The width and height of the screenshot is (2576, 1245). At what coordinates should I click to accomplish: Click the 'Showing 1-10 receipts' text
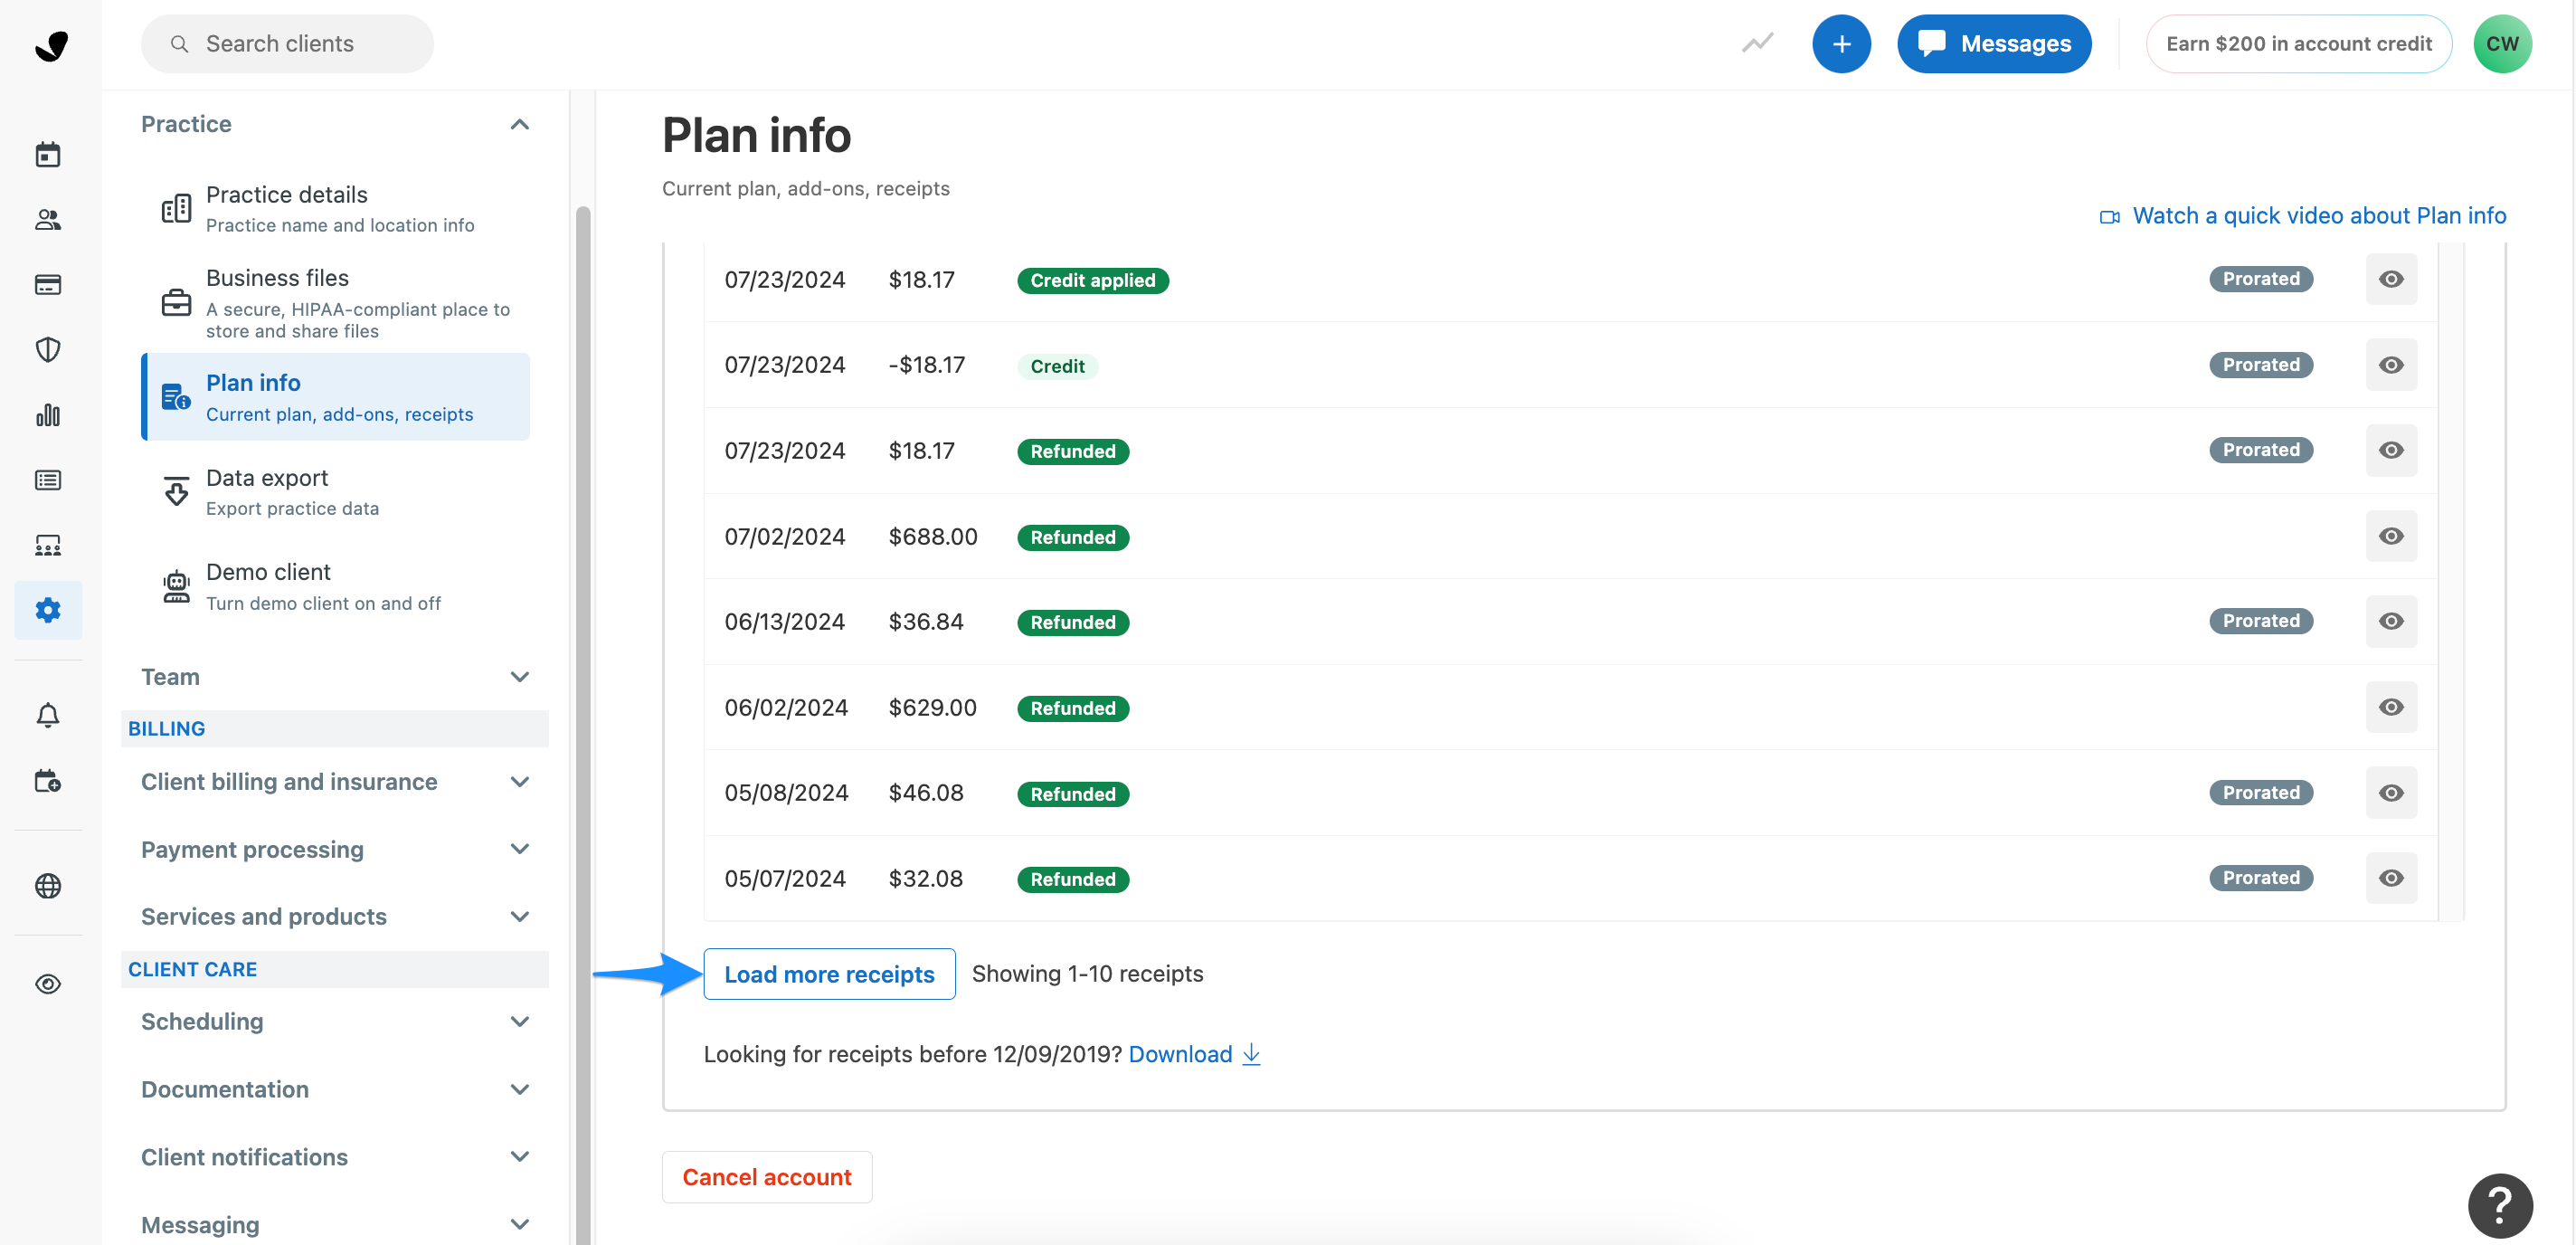[x=1087, y=974]
